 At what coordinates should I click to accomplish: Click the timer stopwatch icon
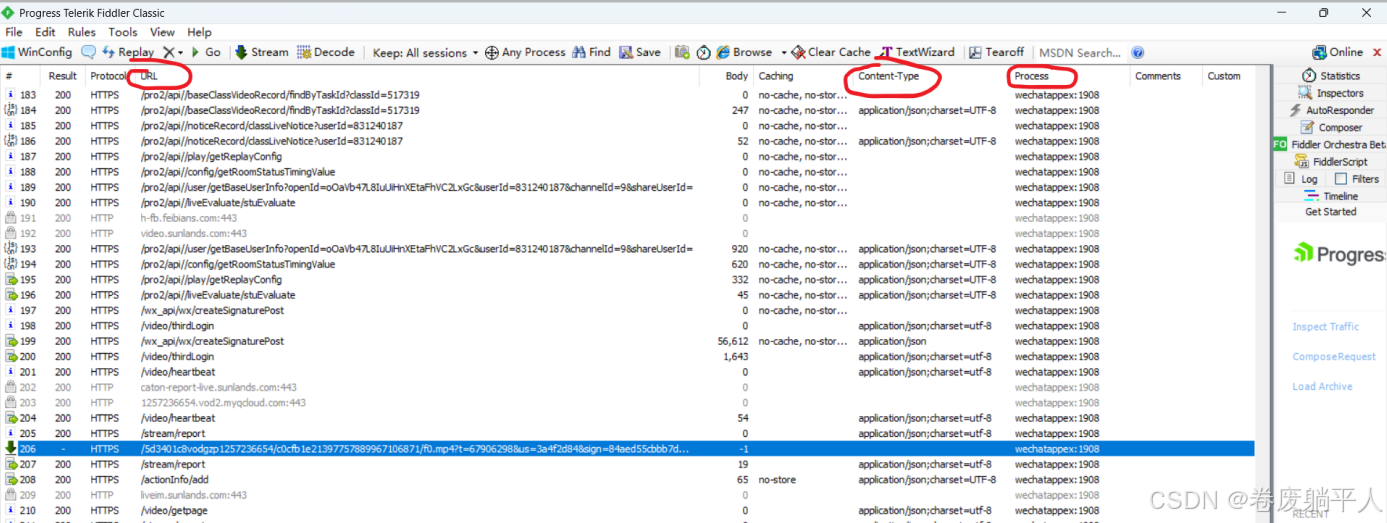(704, 52)
